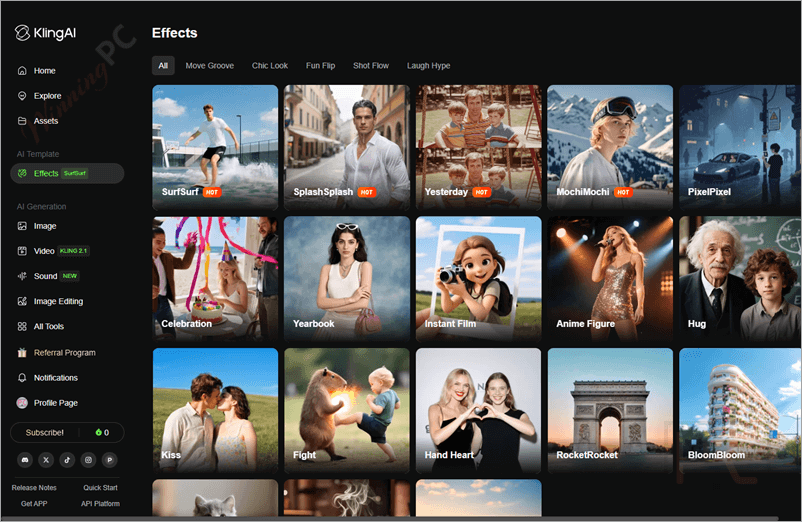Click the Referral Program gift icon
This screenshot has height=522, width=802.
(22, 352)
